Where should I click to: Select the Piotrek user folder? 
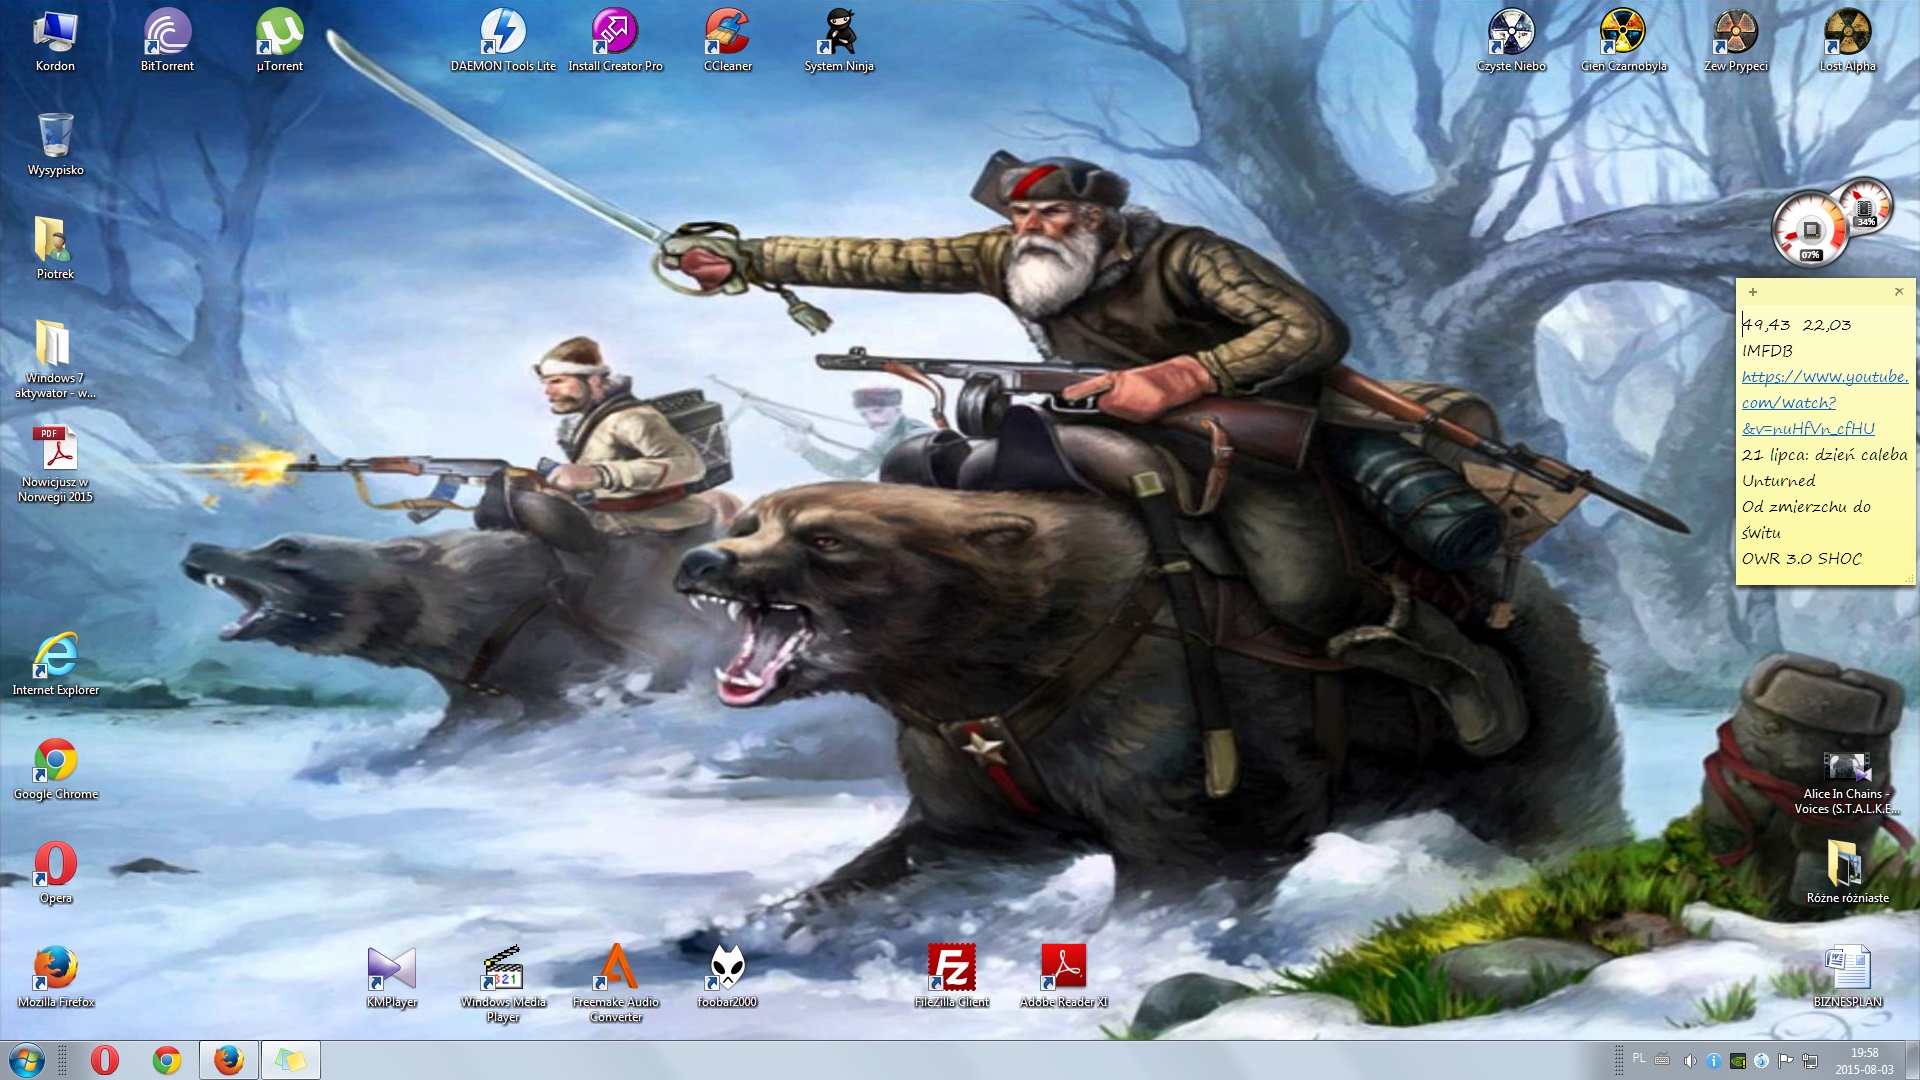55,250
